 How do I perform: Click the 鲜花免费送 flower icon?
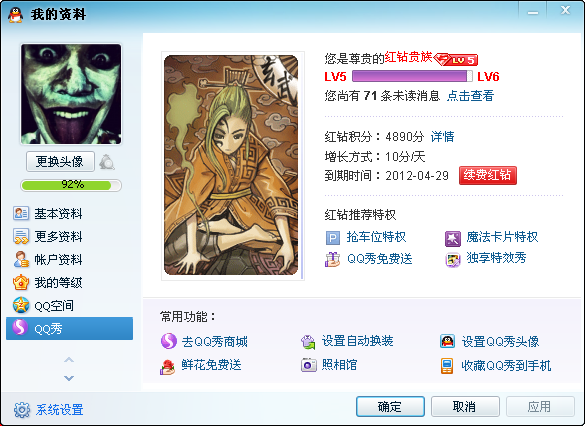(168, 367)
